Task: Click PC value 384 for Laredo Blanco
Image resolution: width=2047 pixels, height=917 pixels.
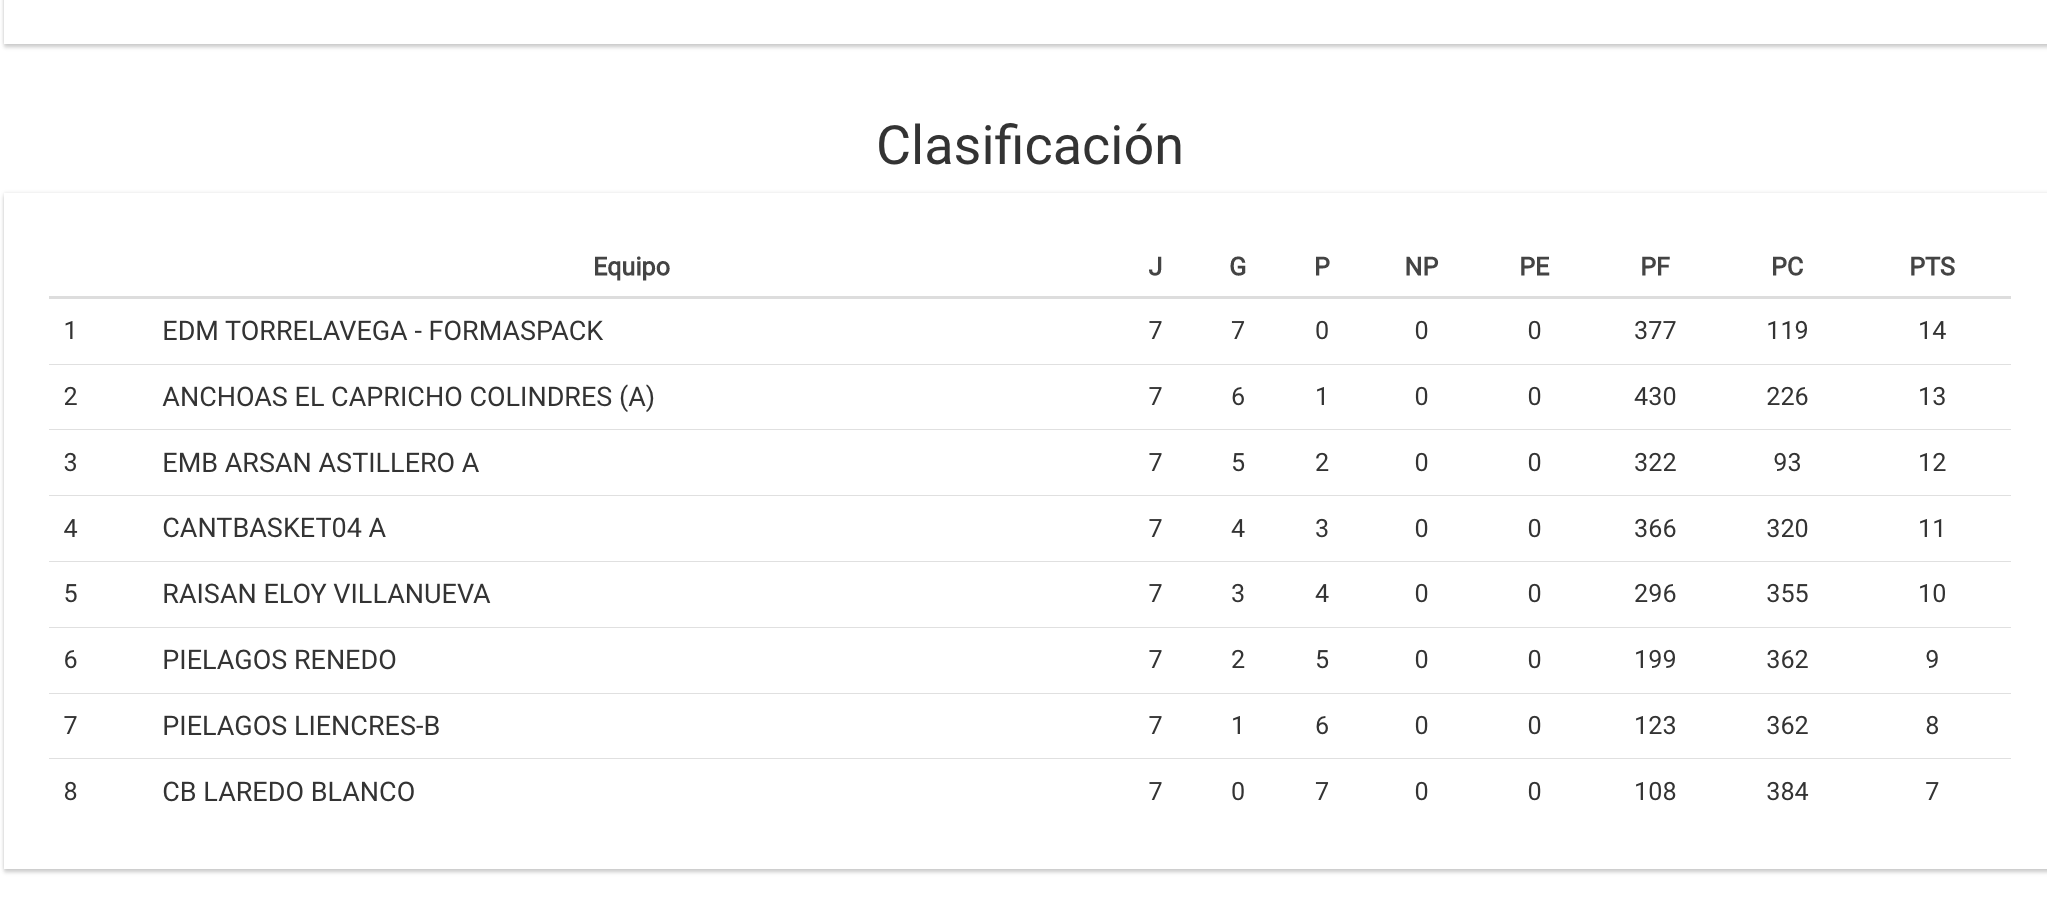Action: coord(1786,792)
